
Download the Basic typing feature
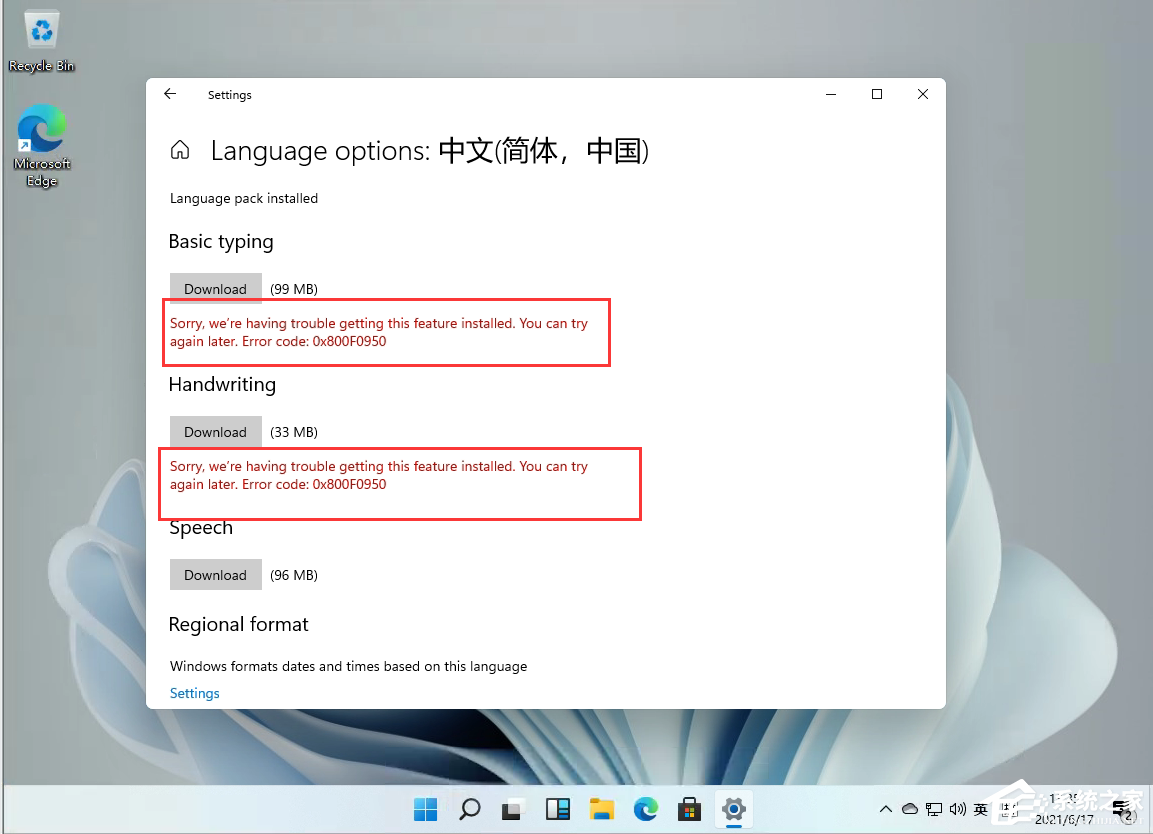coord(215,288)
